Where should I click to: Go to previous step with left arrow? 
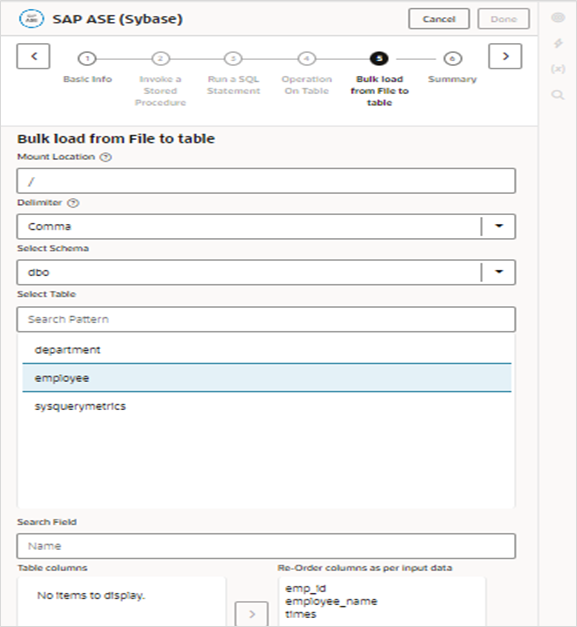tap(33, 56)
